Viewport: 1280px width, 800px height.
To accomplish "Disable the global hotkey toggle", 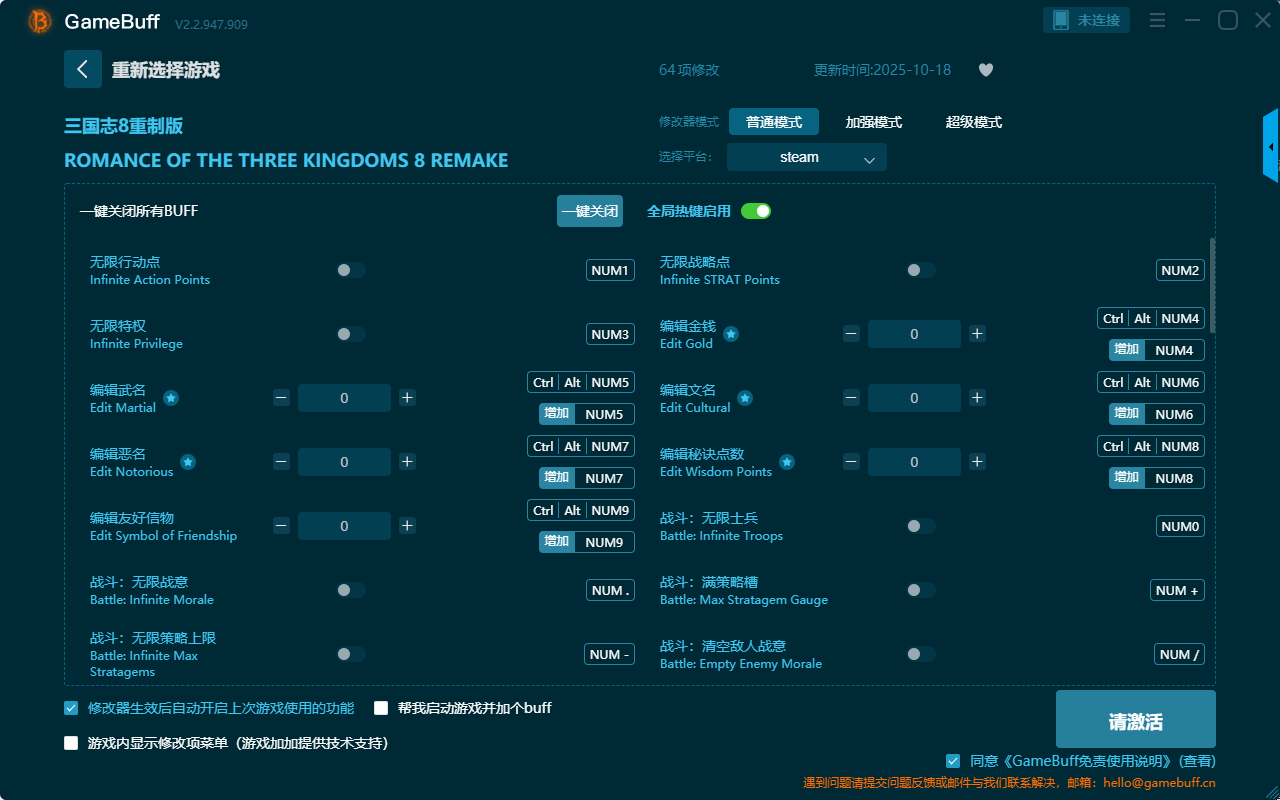I will [755, 211].
